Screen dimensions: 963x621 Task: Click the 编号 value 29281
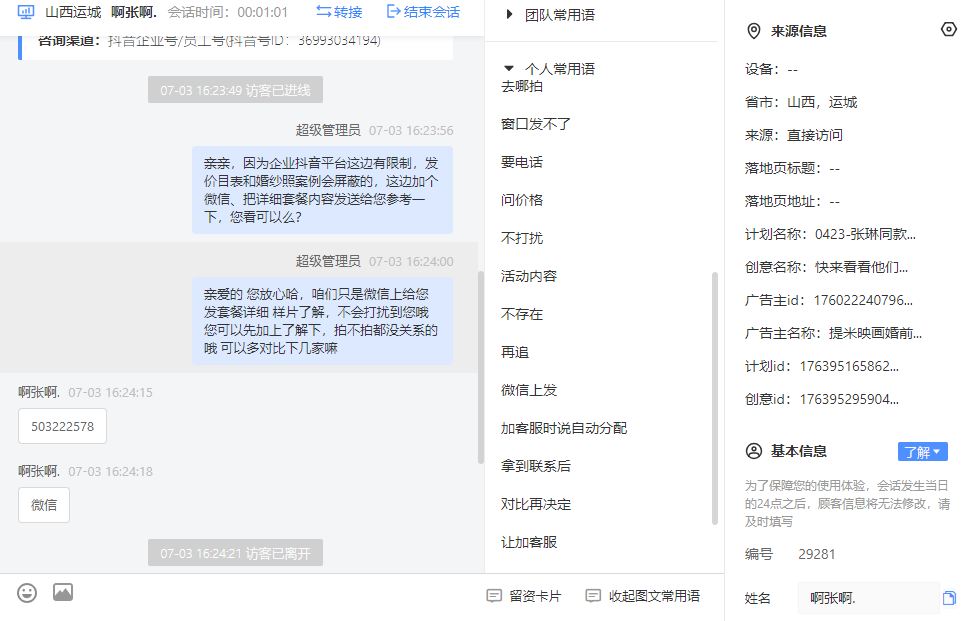pyautogui.click(x=817, y=555)
